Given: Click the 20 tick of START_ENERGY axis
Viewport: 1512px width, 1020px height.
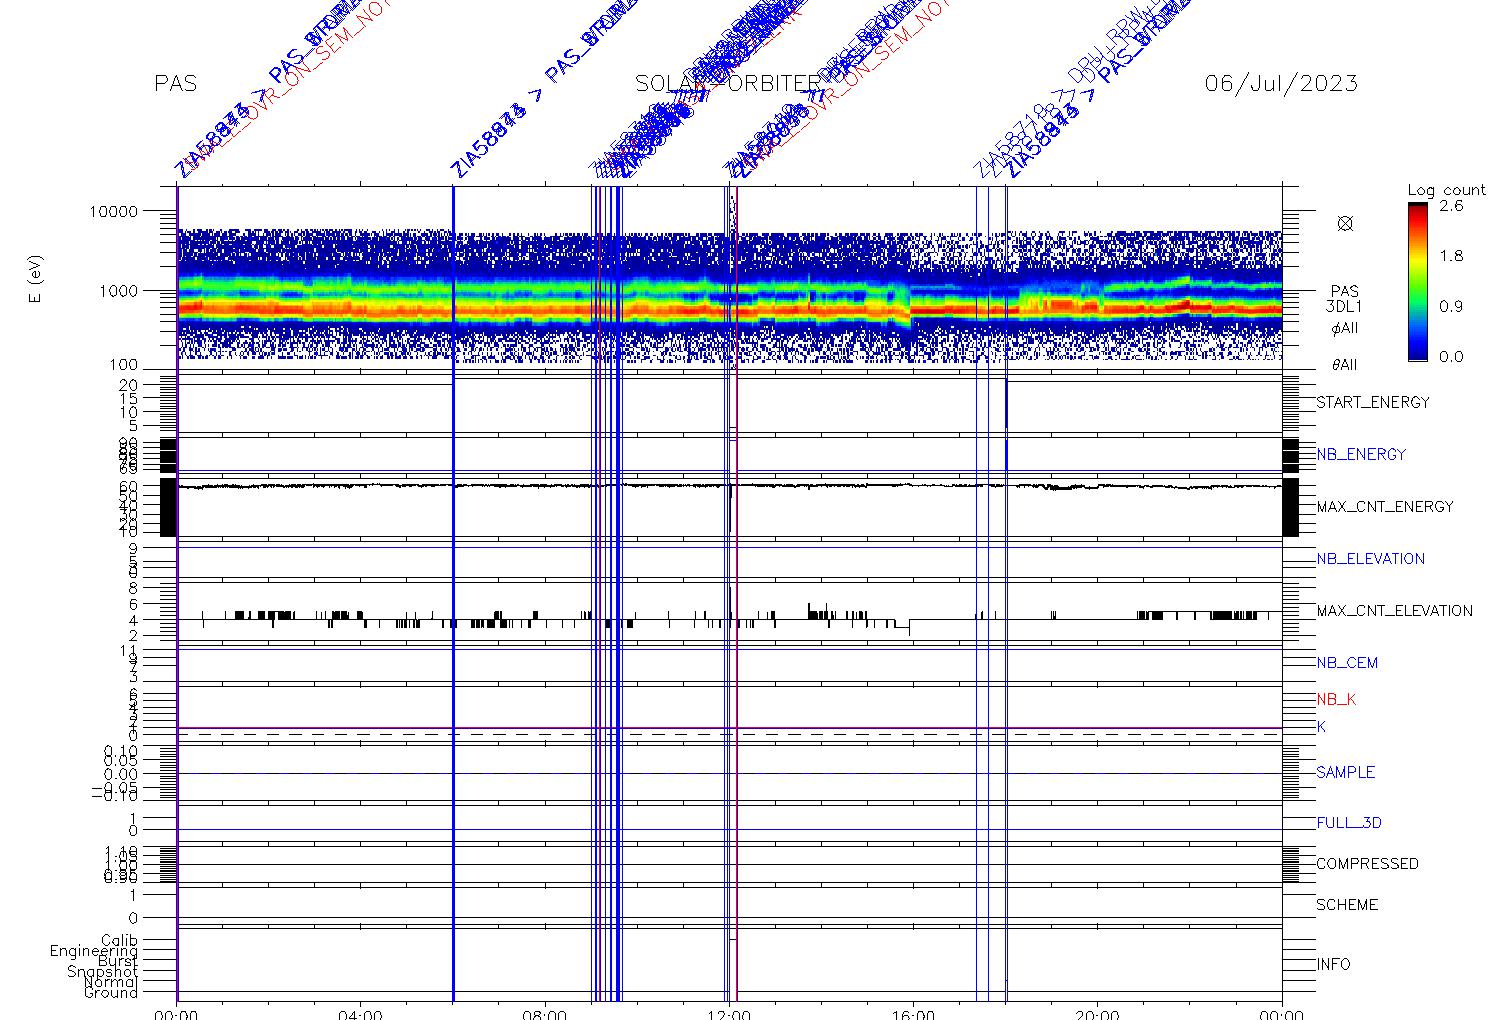Looking at the screenshot, I should [x=128, y=385].
